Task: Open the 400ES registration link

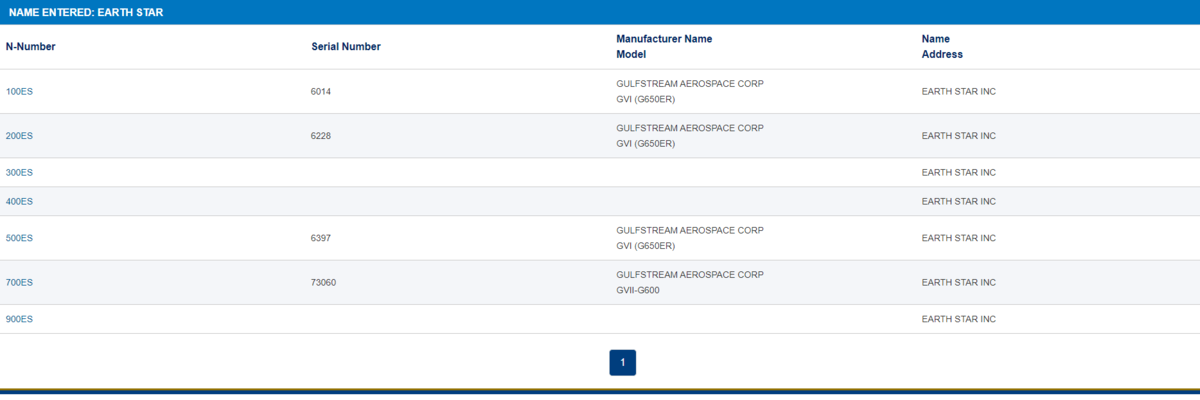Action: [19, 202]
